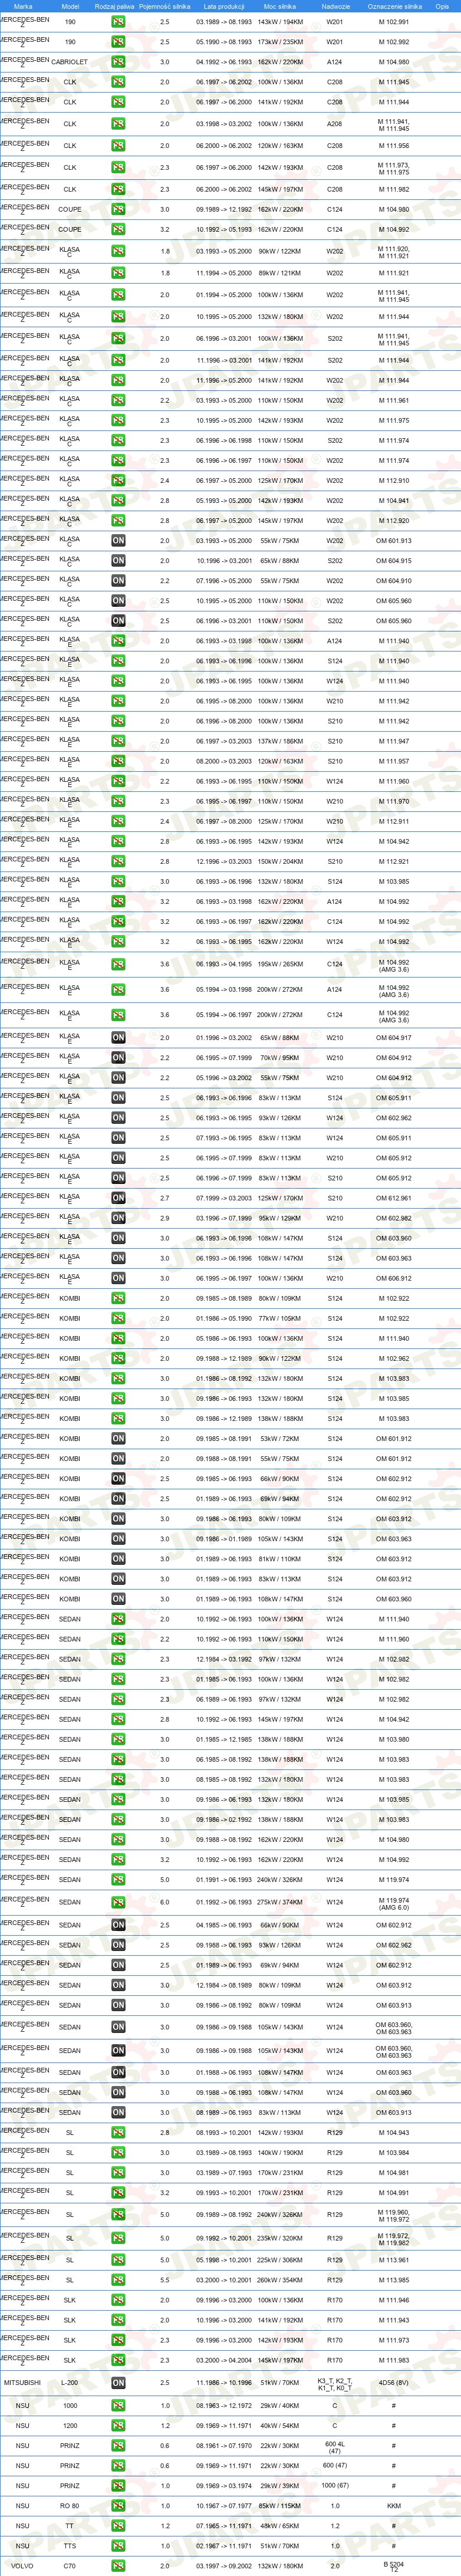Click the 'Rodzaj paliwa' column header

coord(114,6)
